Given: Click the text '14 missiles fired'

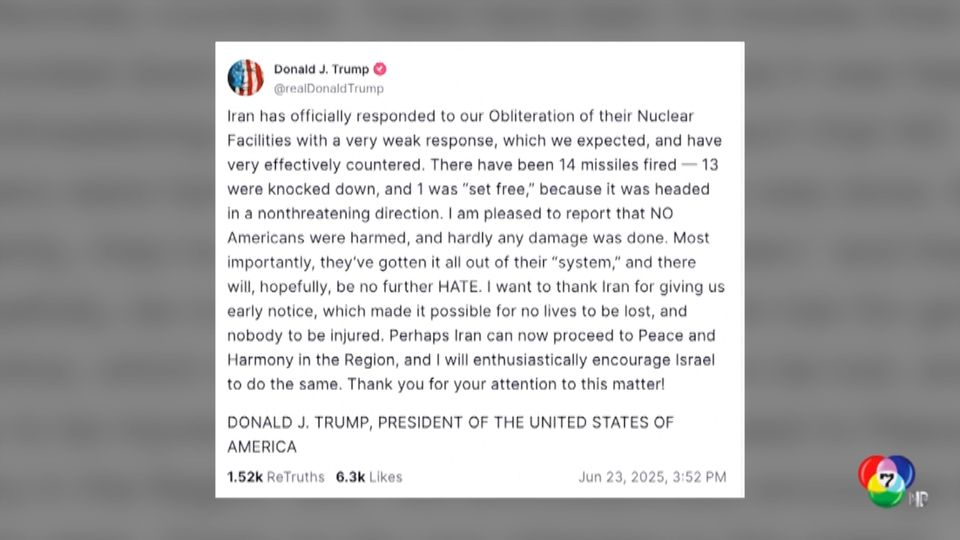Looking at the screenshot, I should (x=618, y=165).
